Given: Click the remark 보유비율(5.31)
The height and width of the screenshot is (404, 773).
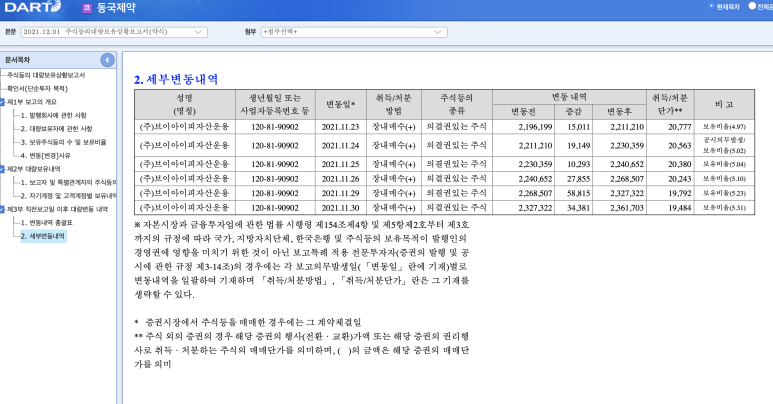Looking at the screenshot, I should click(x=724, y=208).
